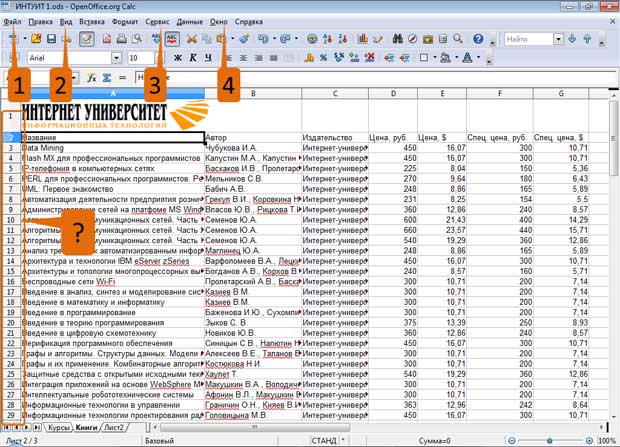
Task: Insert a chart
Action: click(x=362, y=39)
